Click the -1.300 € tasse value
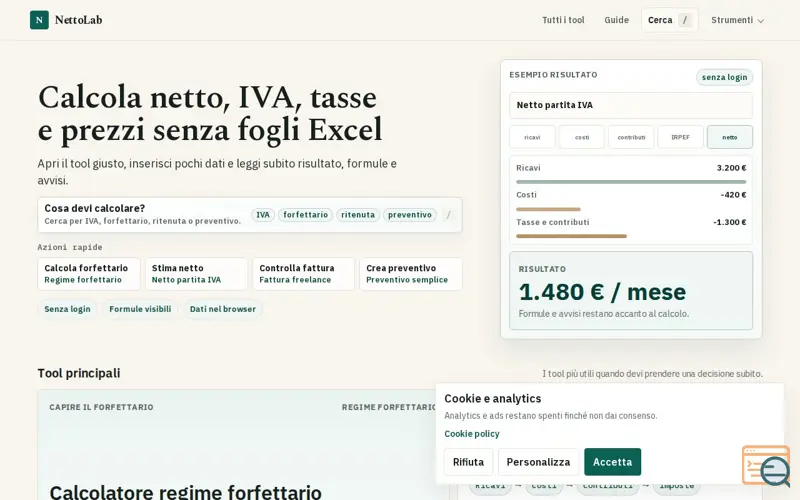 tap(730, 222)
